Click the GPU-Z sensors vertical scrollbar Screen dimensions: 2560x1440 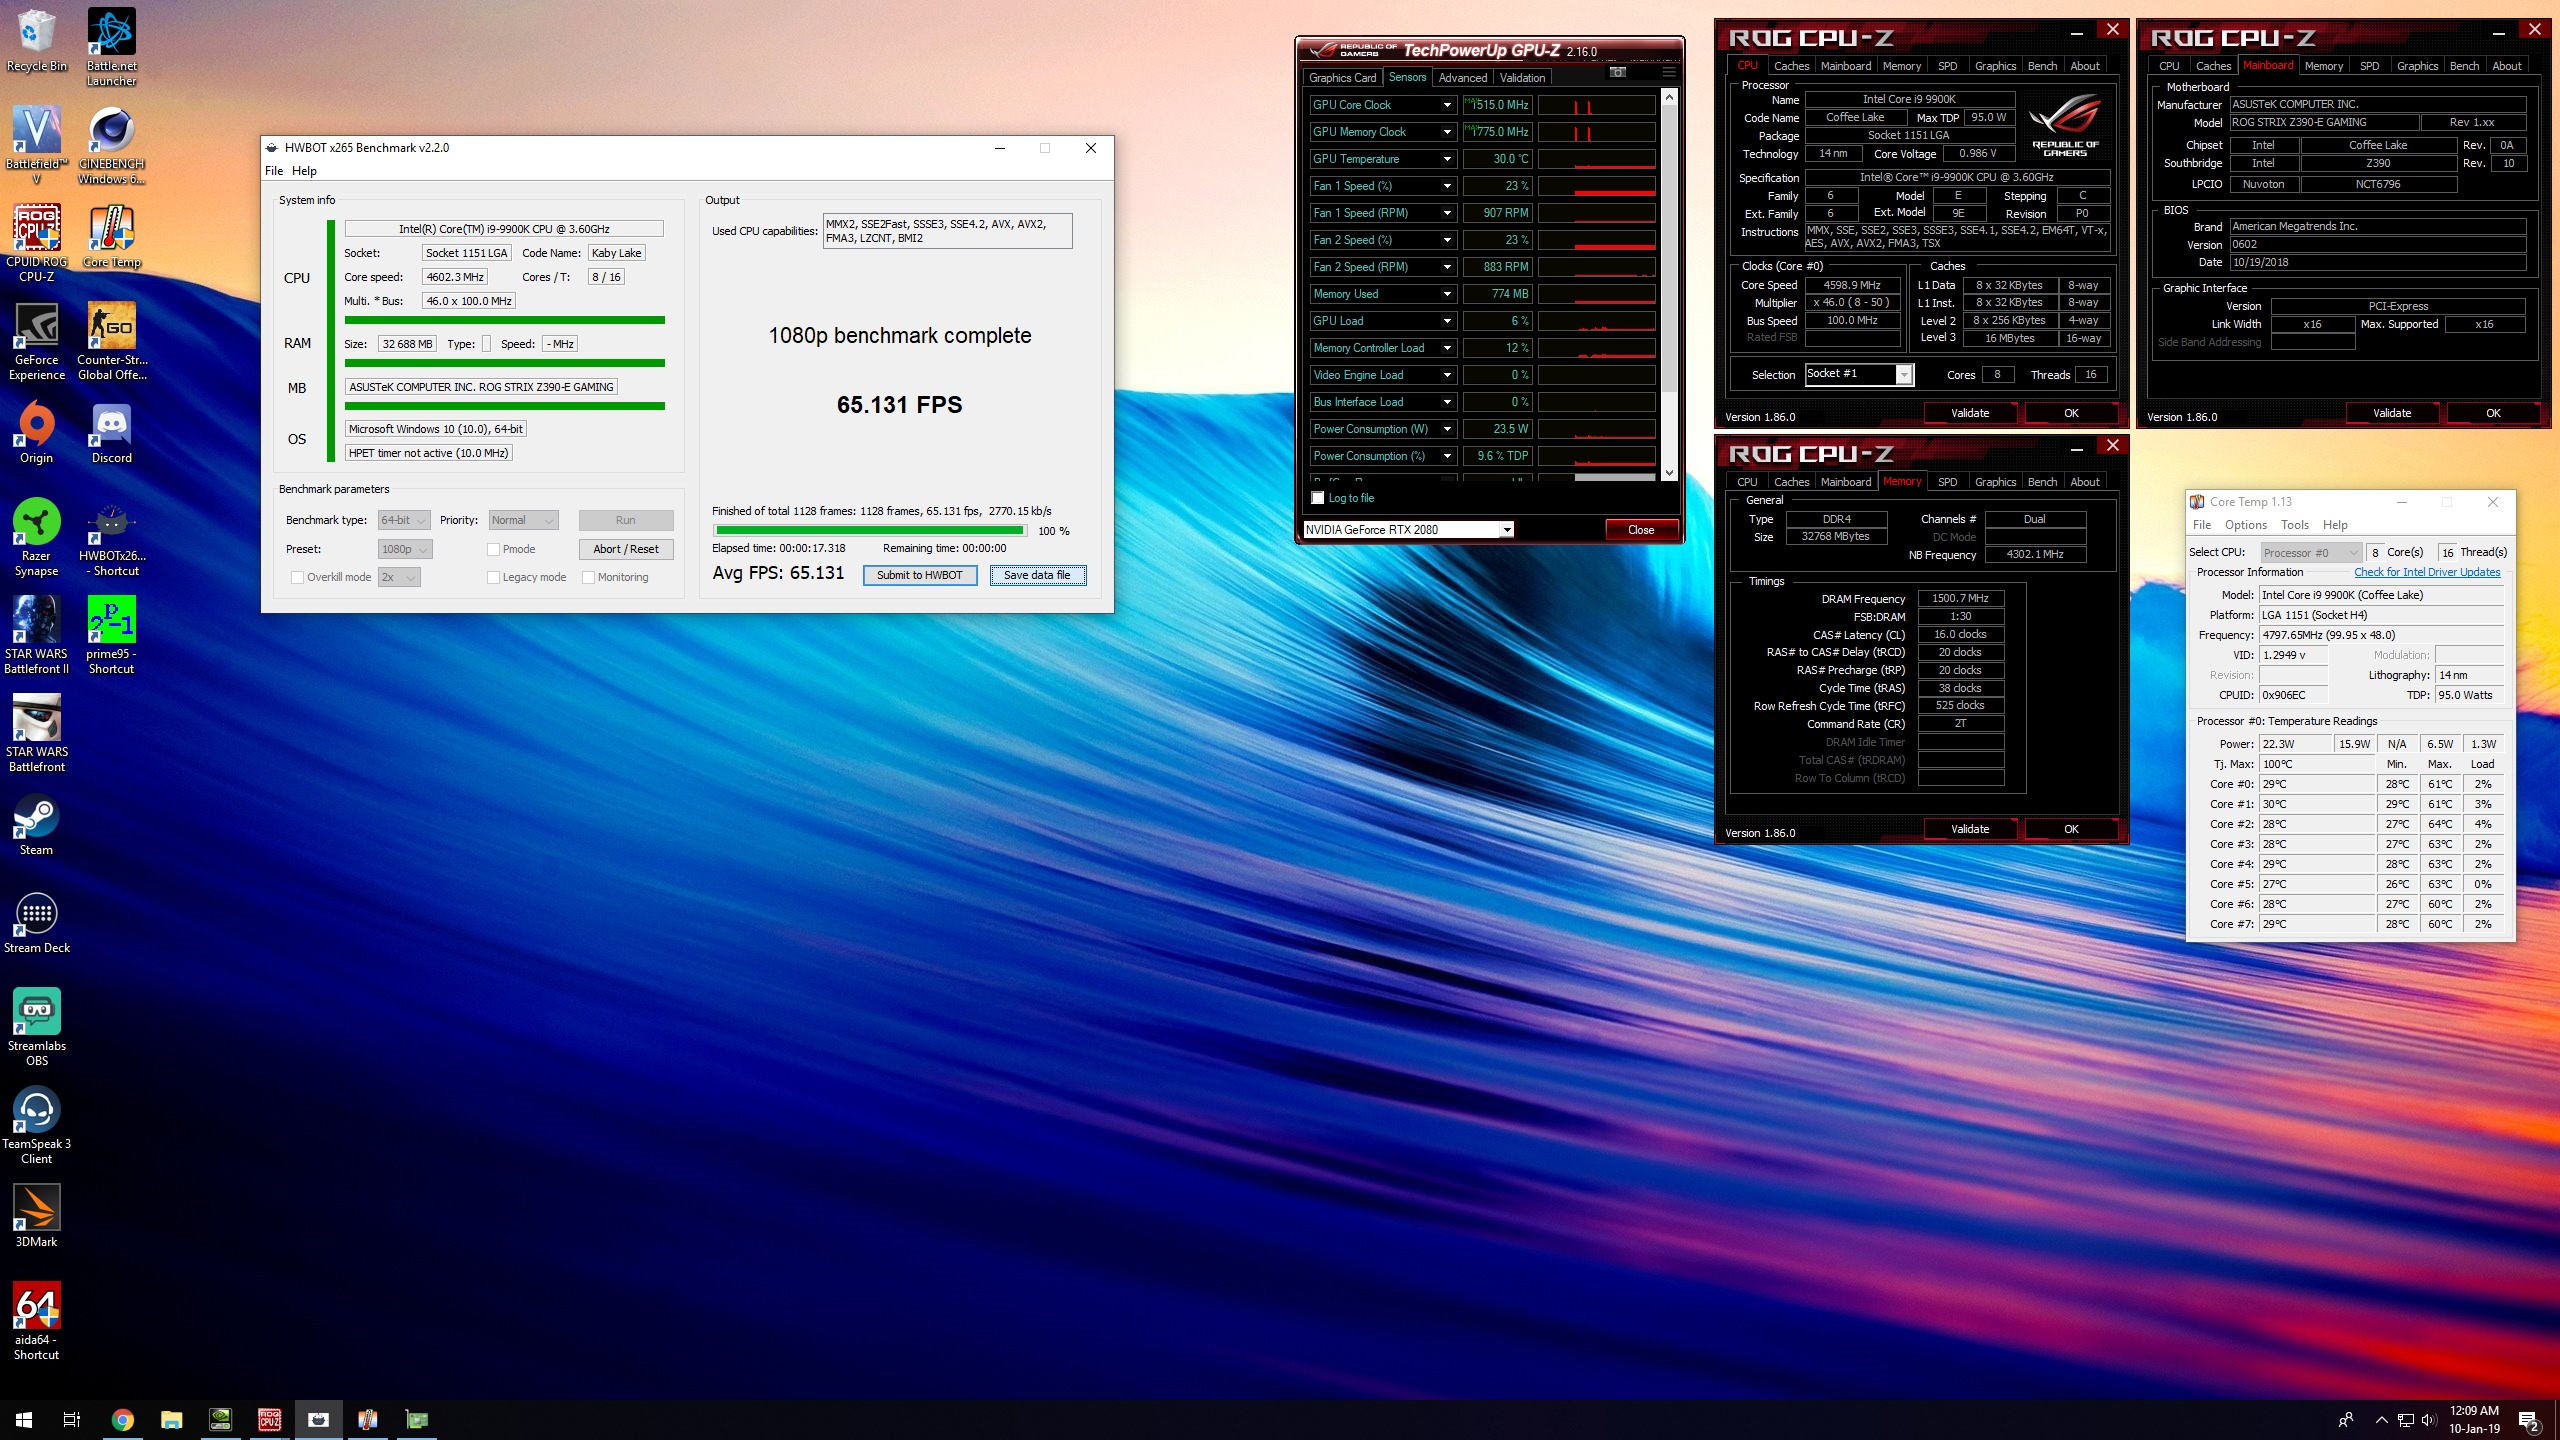(1669, 284)
